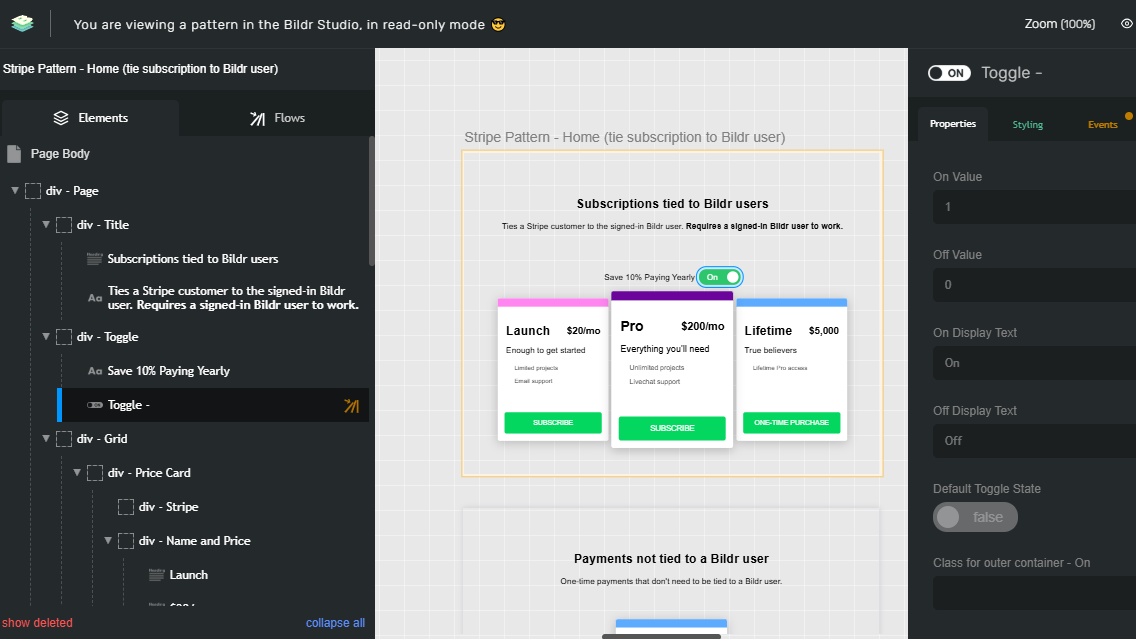
Task: Toggle preview eye icon next to Zoom
Action: [x=1127, y=24]
